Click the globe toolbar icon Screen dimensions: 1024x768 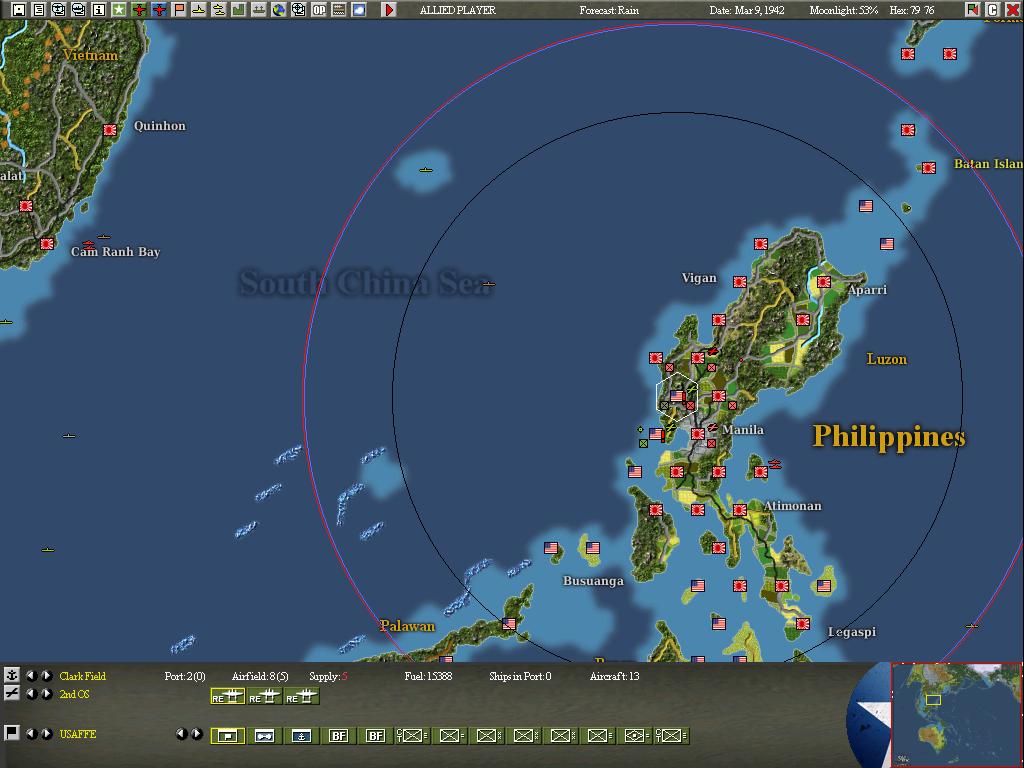(x=279, y=10)
